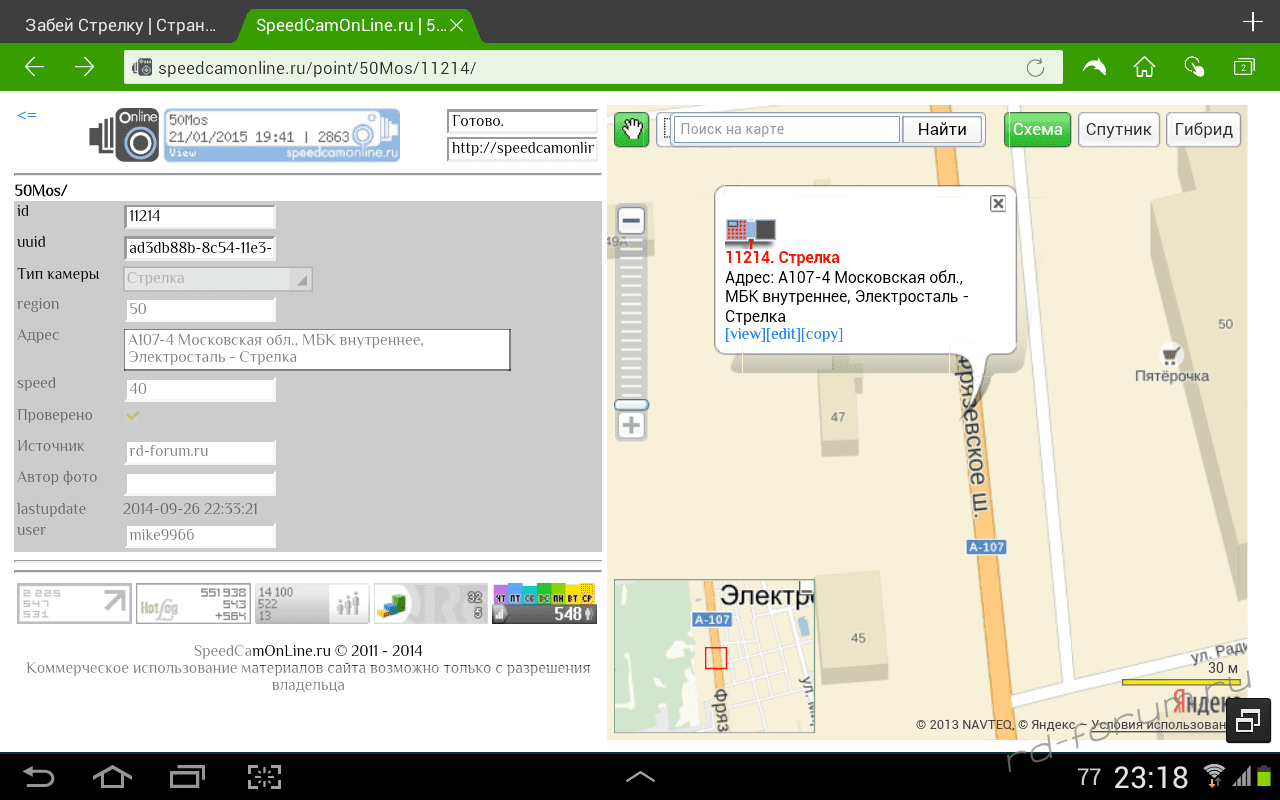
Task: Open the [copy] link in the balloon
Action: click(x=822, y=334)
